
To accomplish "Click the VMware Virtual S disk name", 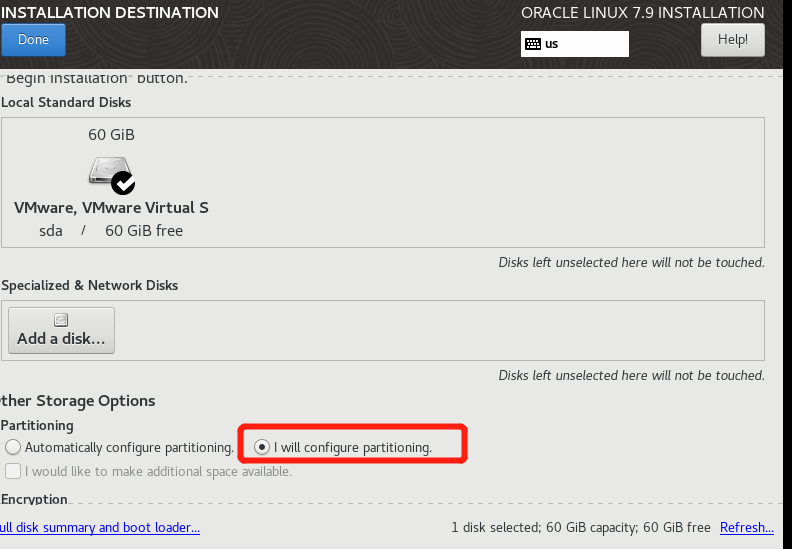I will (x=111, y=208).
